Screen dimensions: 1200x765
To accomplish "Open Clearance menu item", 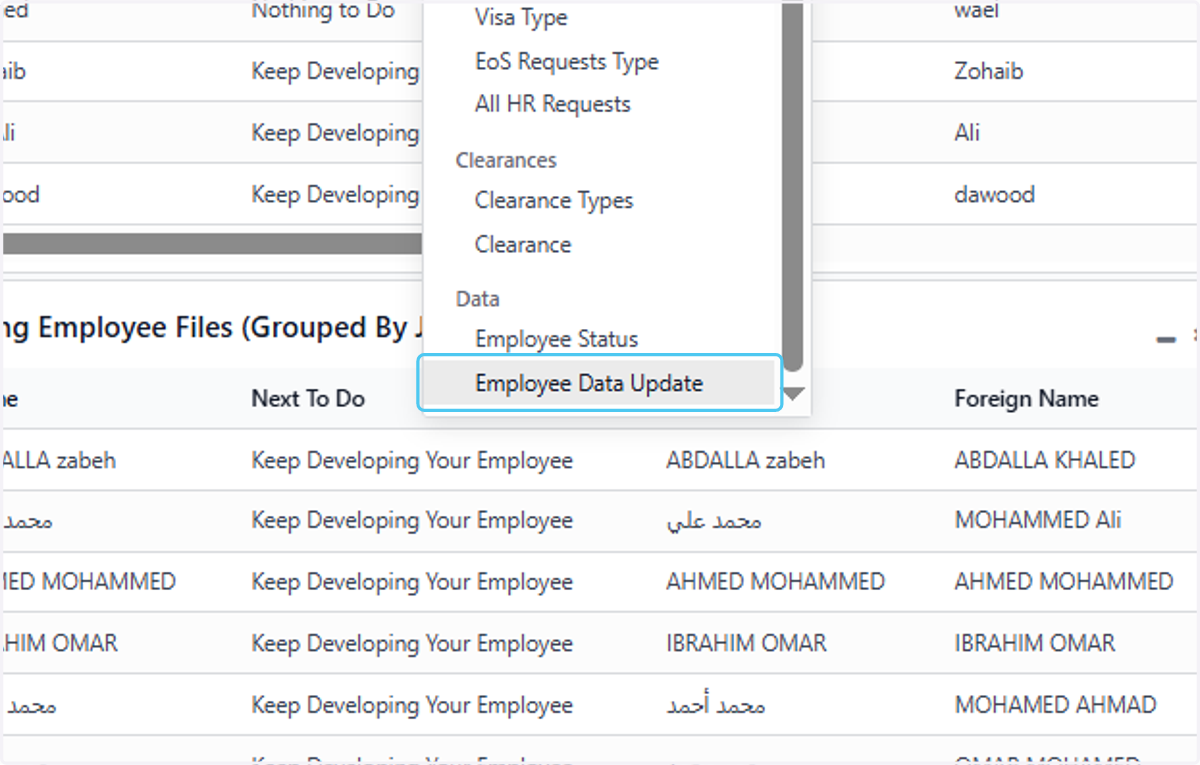I will [523, 244].
